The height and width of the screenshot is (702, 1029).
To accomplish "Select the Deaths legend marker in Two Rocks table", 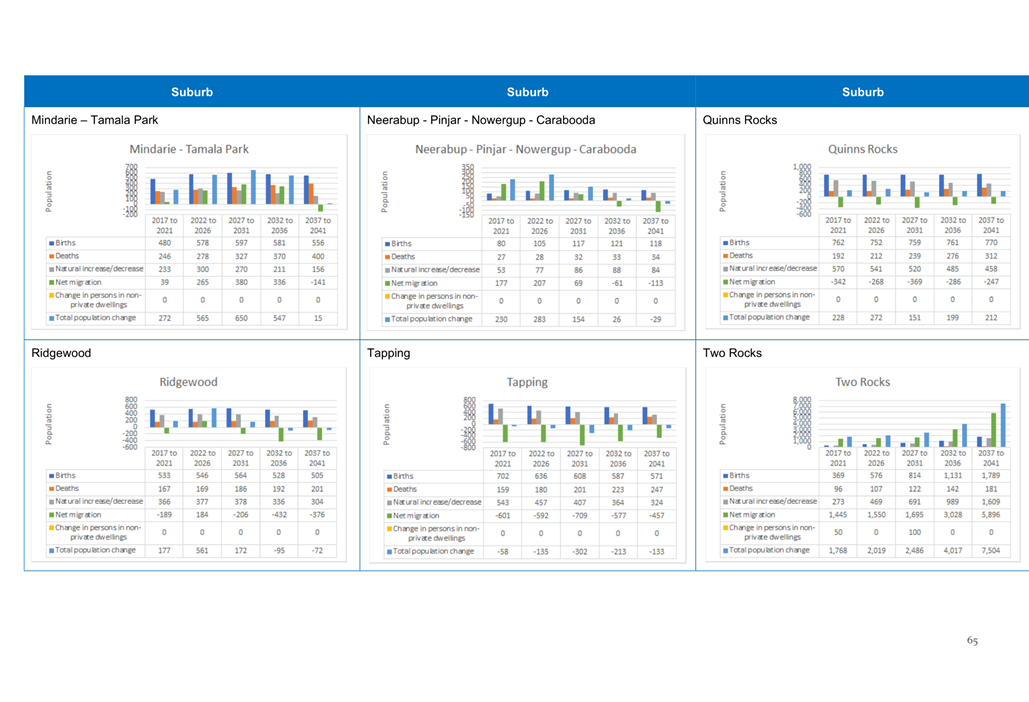I will pos(725,488).
